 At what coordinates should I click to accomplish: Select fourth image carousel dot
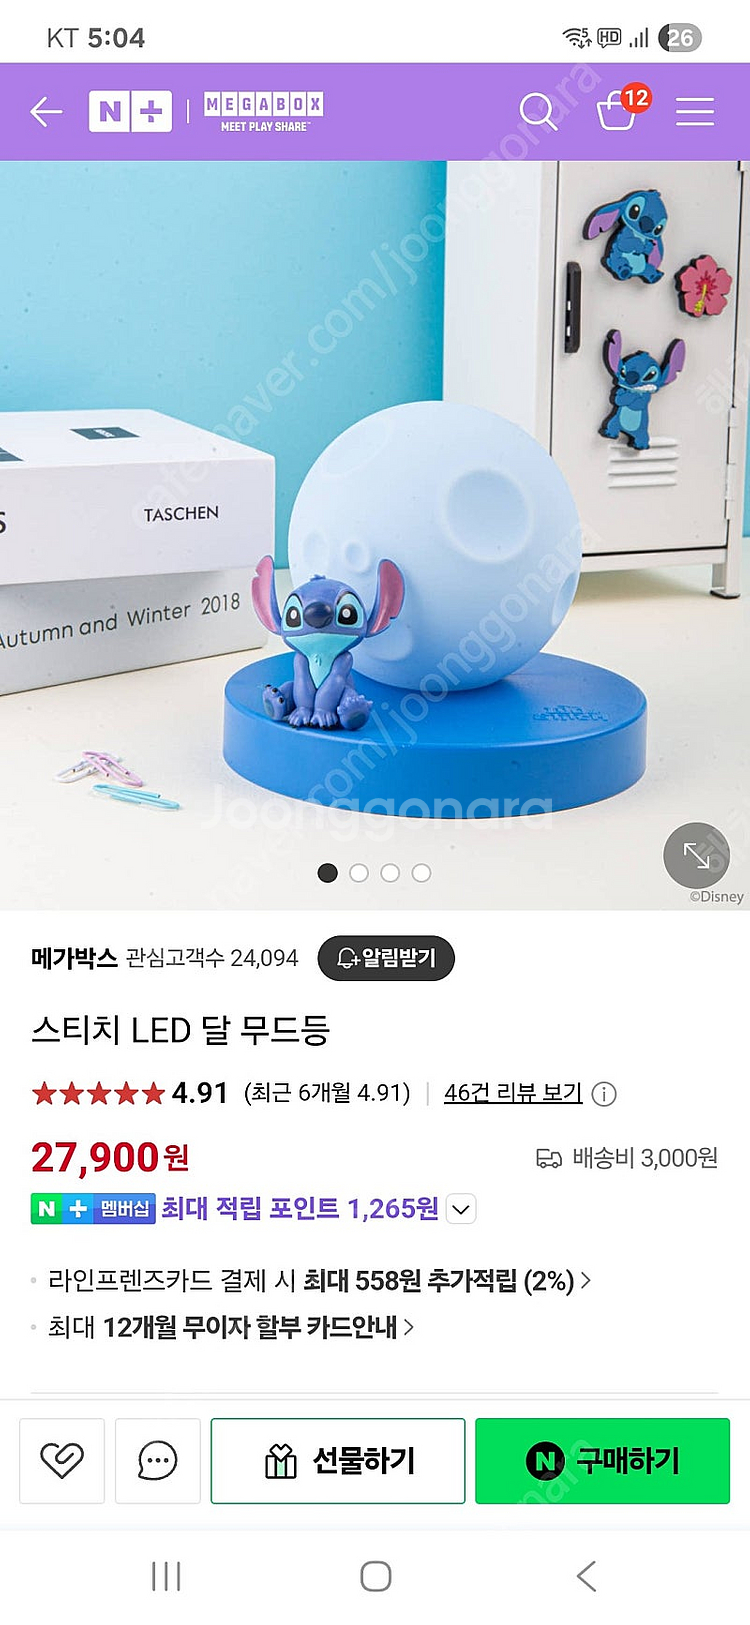tap(421, 873)
